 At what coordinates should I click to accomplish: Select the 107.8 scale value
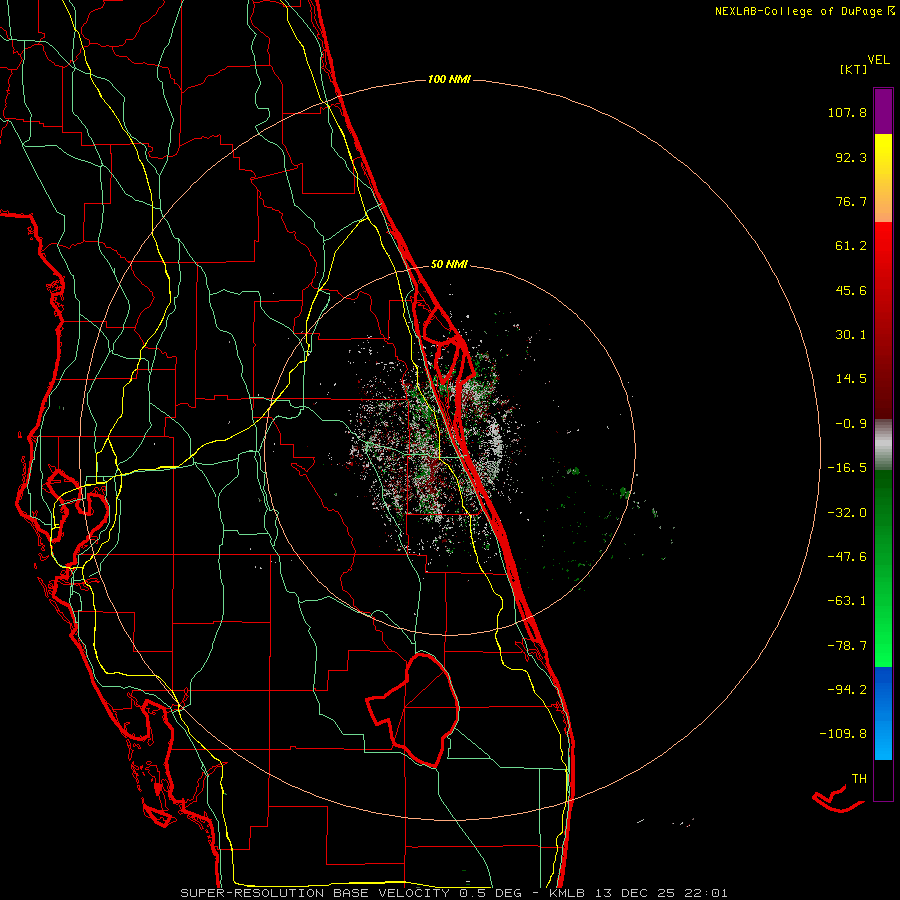[x=847, y=112]
